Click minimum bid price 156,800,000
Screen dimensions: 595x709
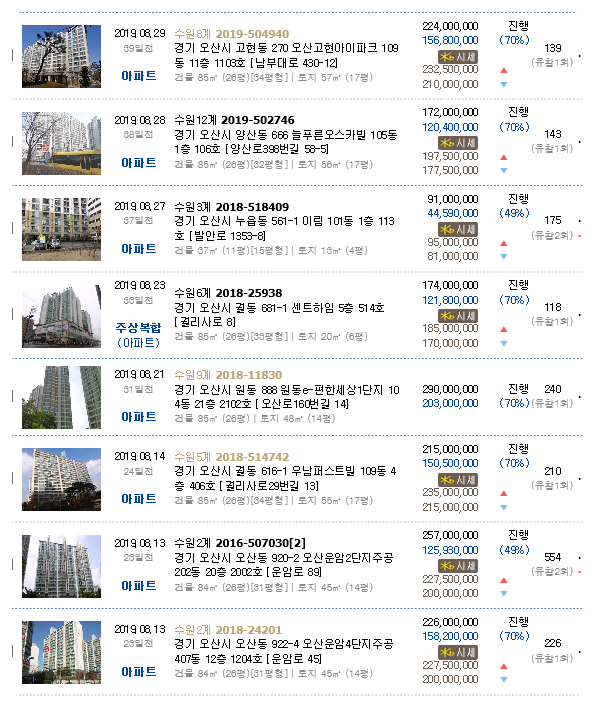tap(450, 40)
